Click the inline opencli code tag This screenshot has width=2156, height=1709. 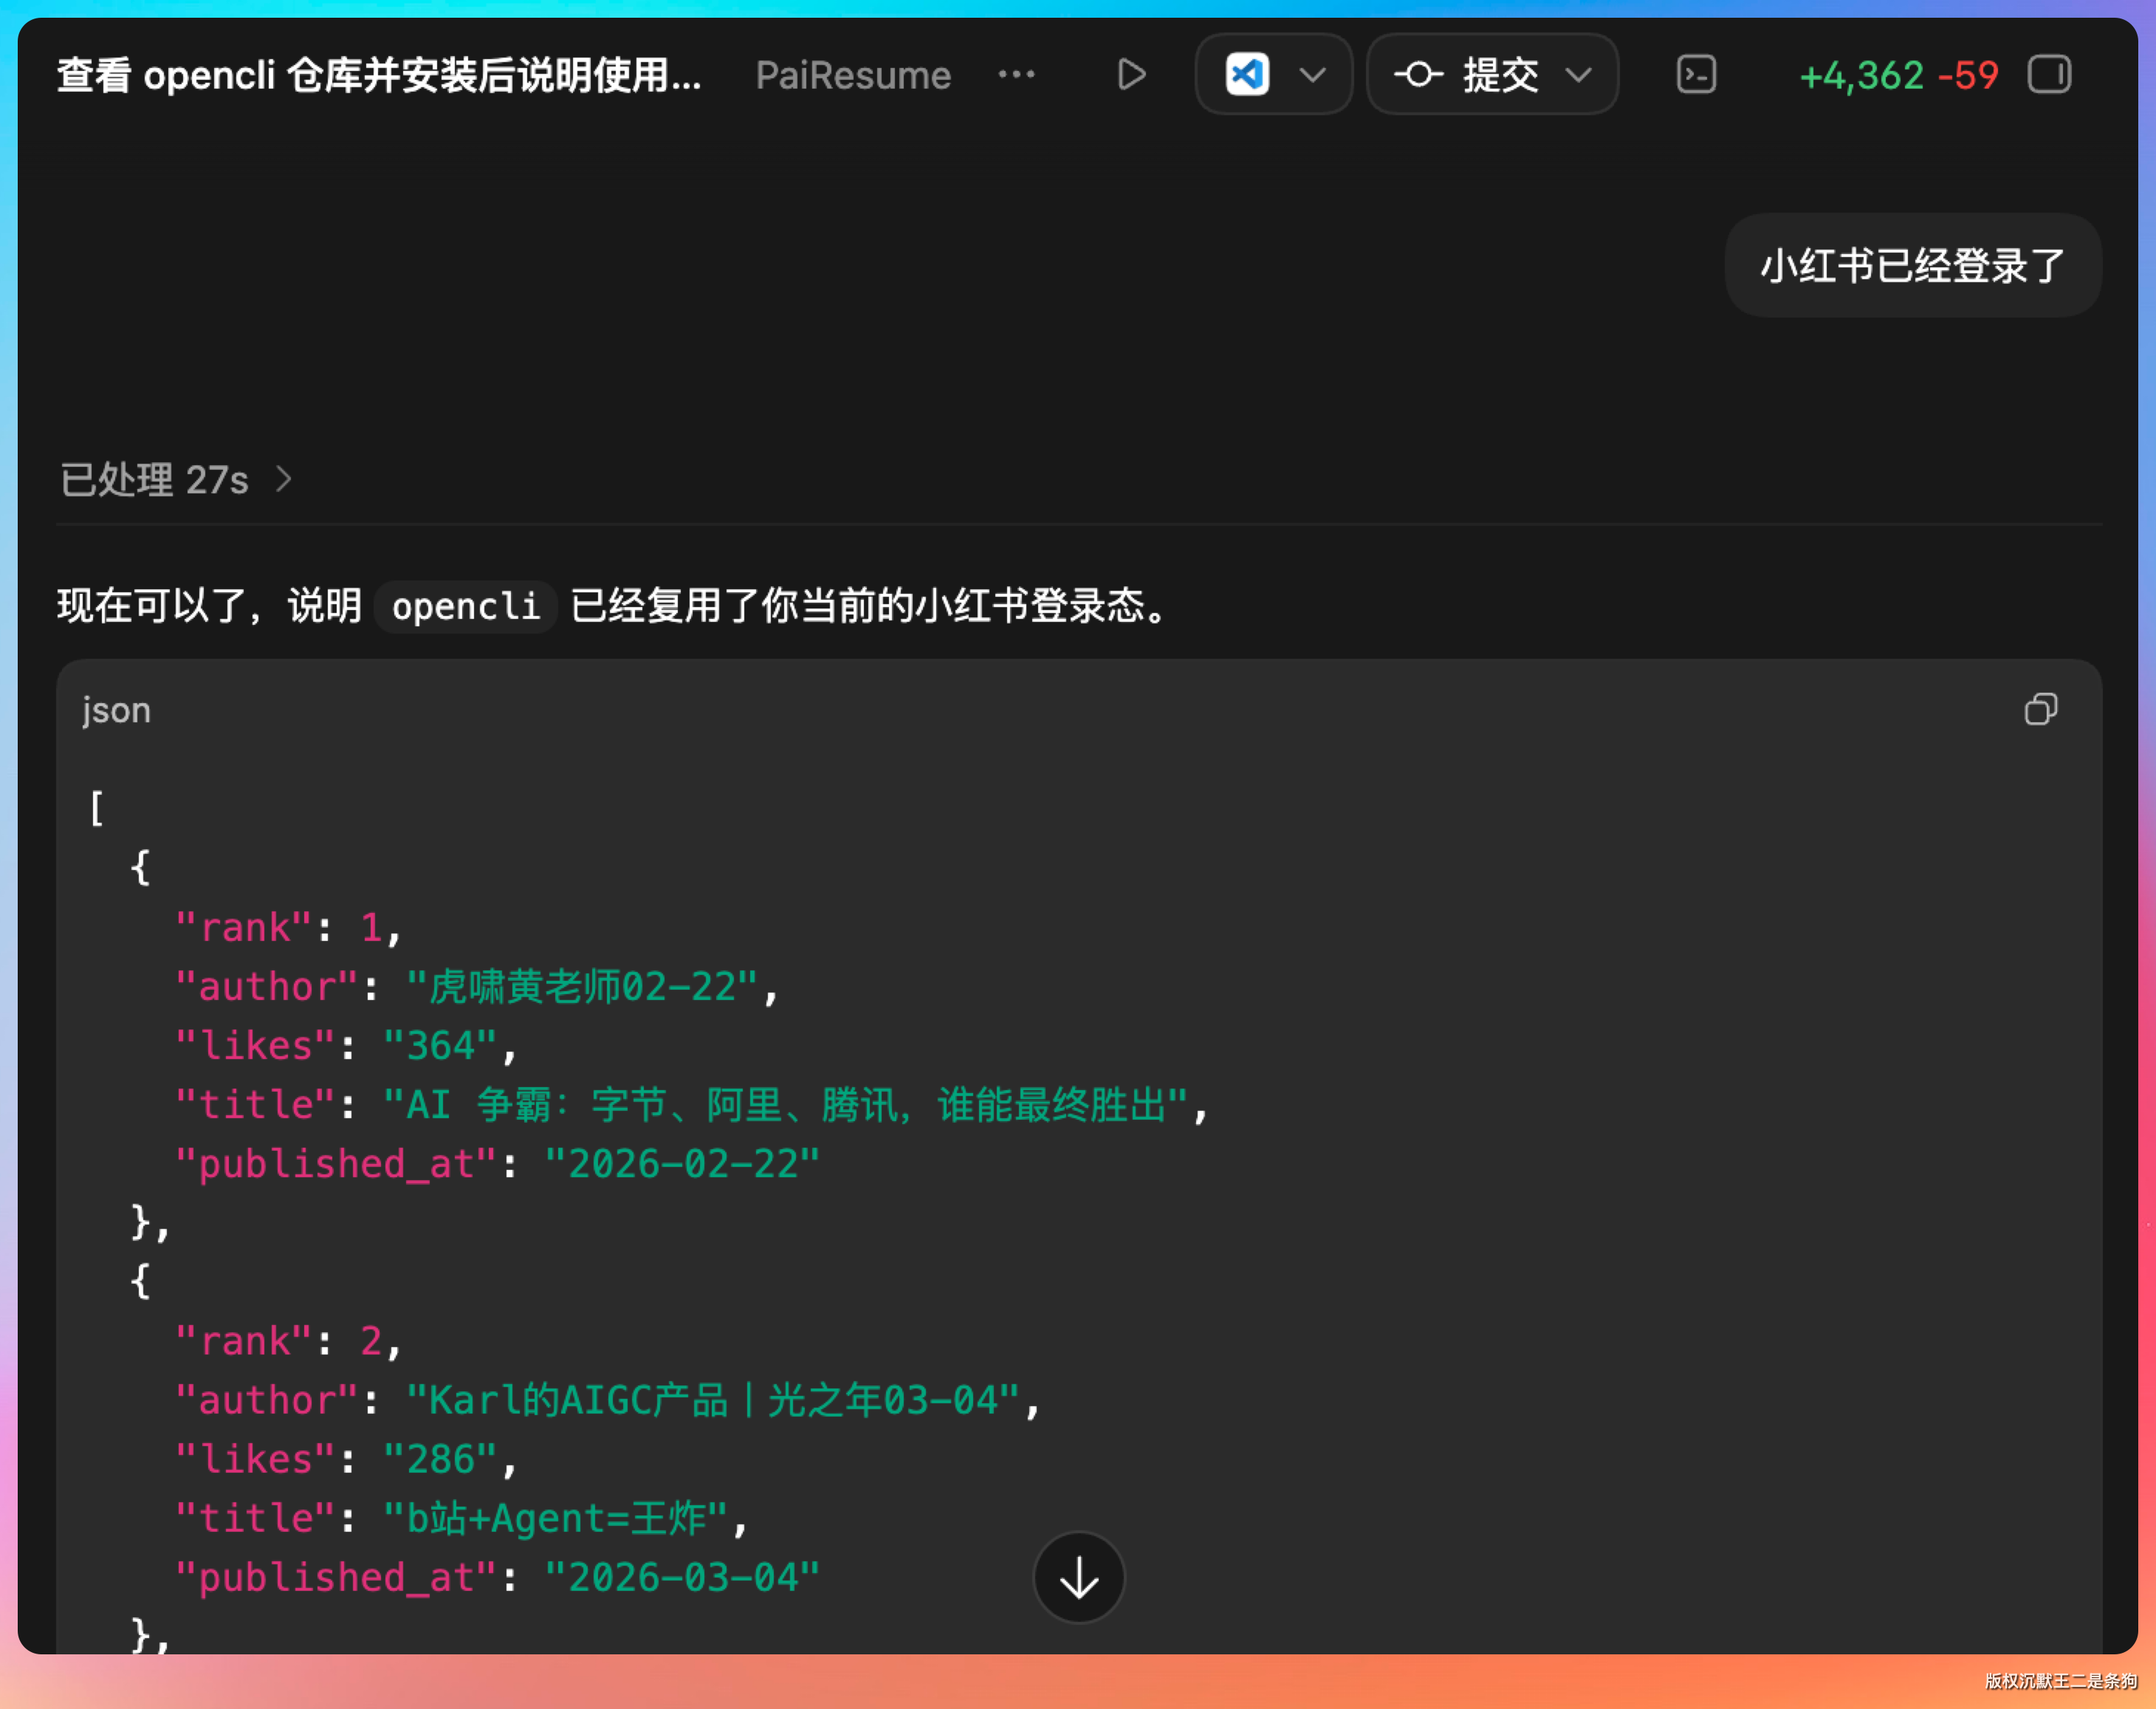tap(465, 606)
